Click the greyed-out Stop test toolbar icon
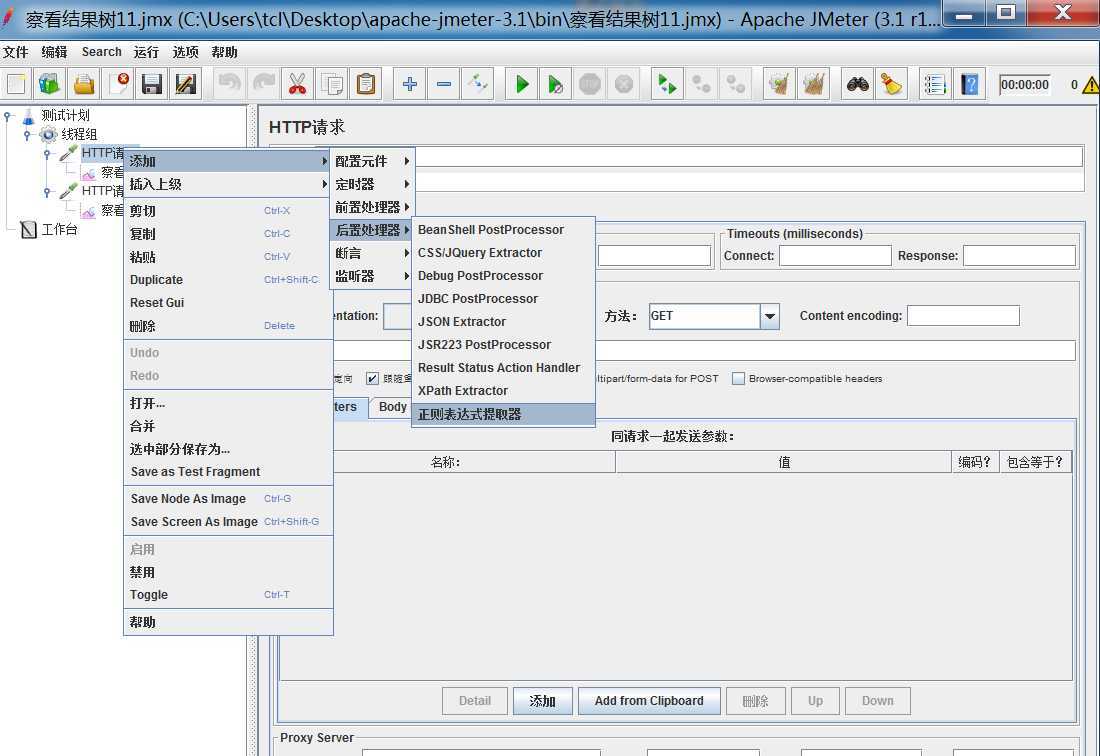1100x756 pixels. click(589, 85)
